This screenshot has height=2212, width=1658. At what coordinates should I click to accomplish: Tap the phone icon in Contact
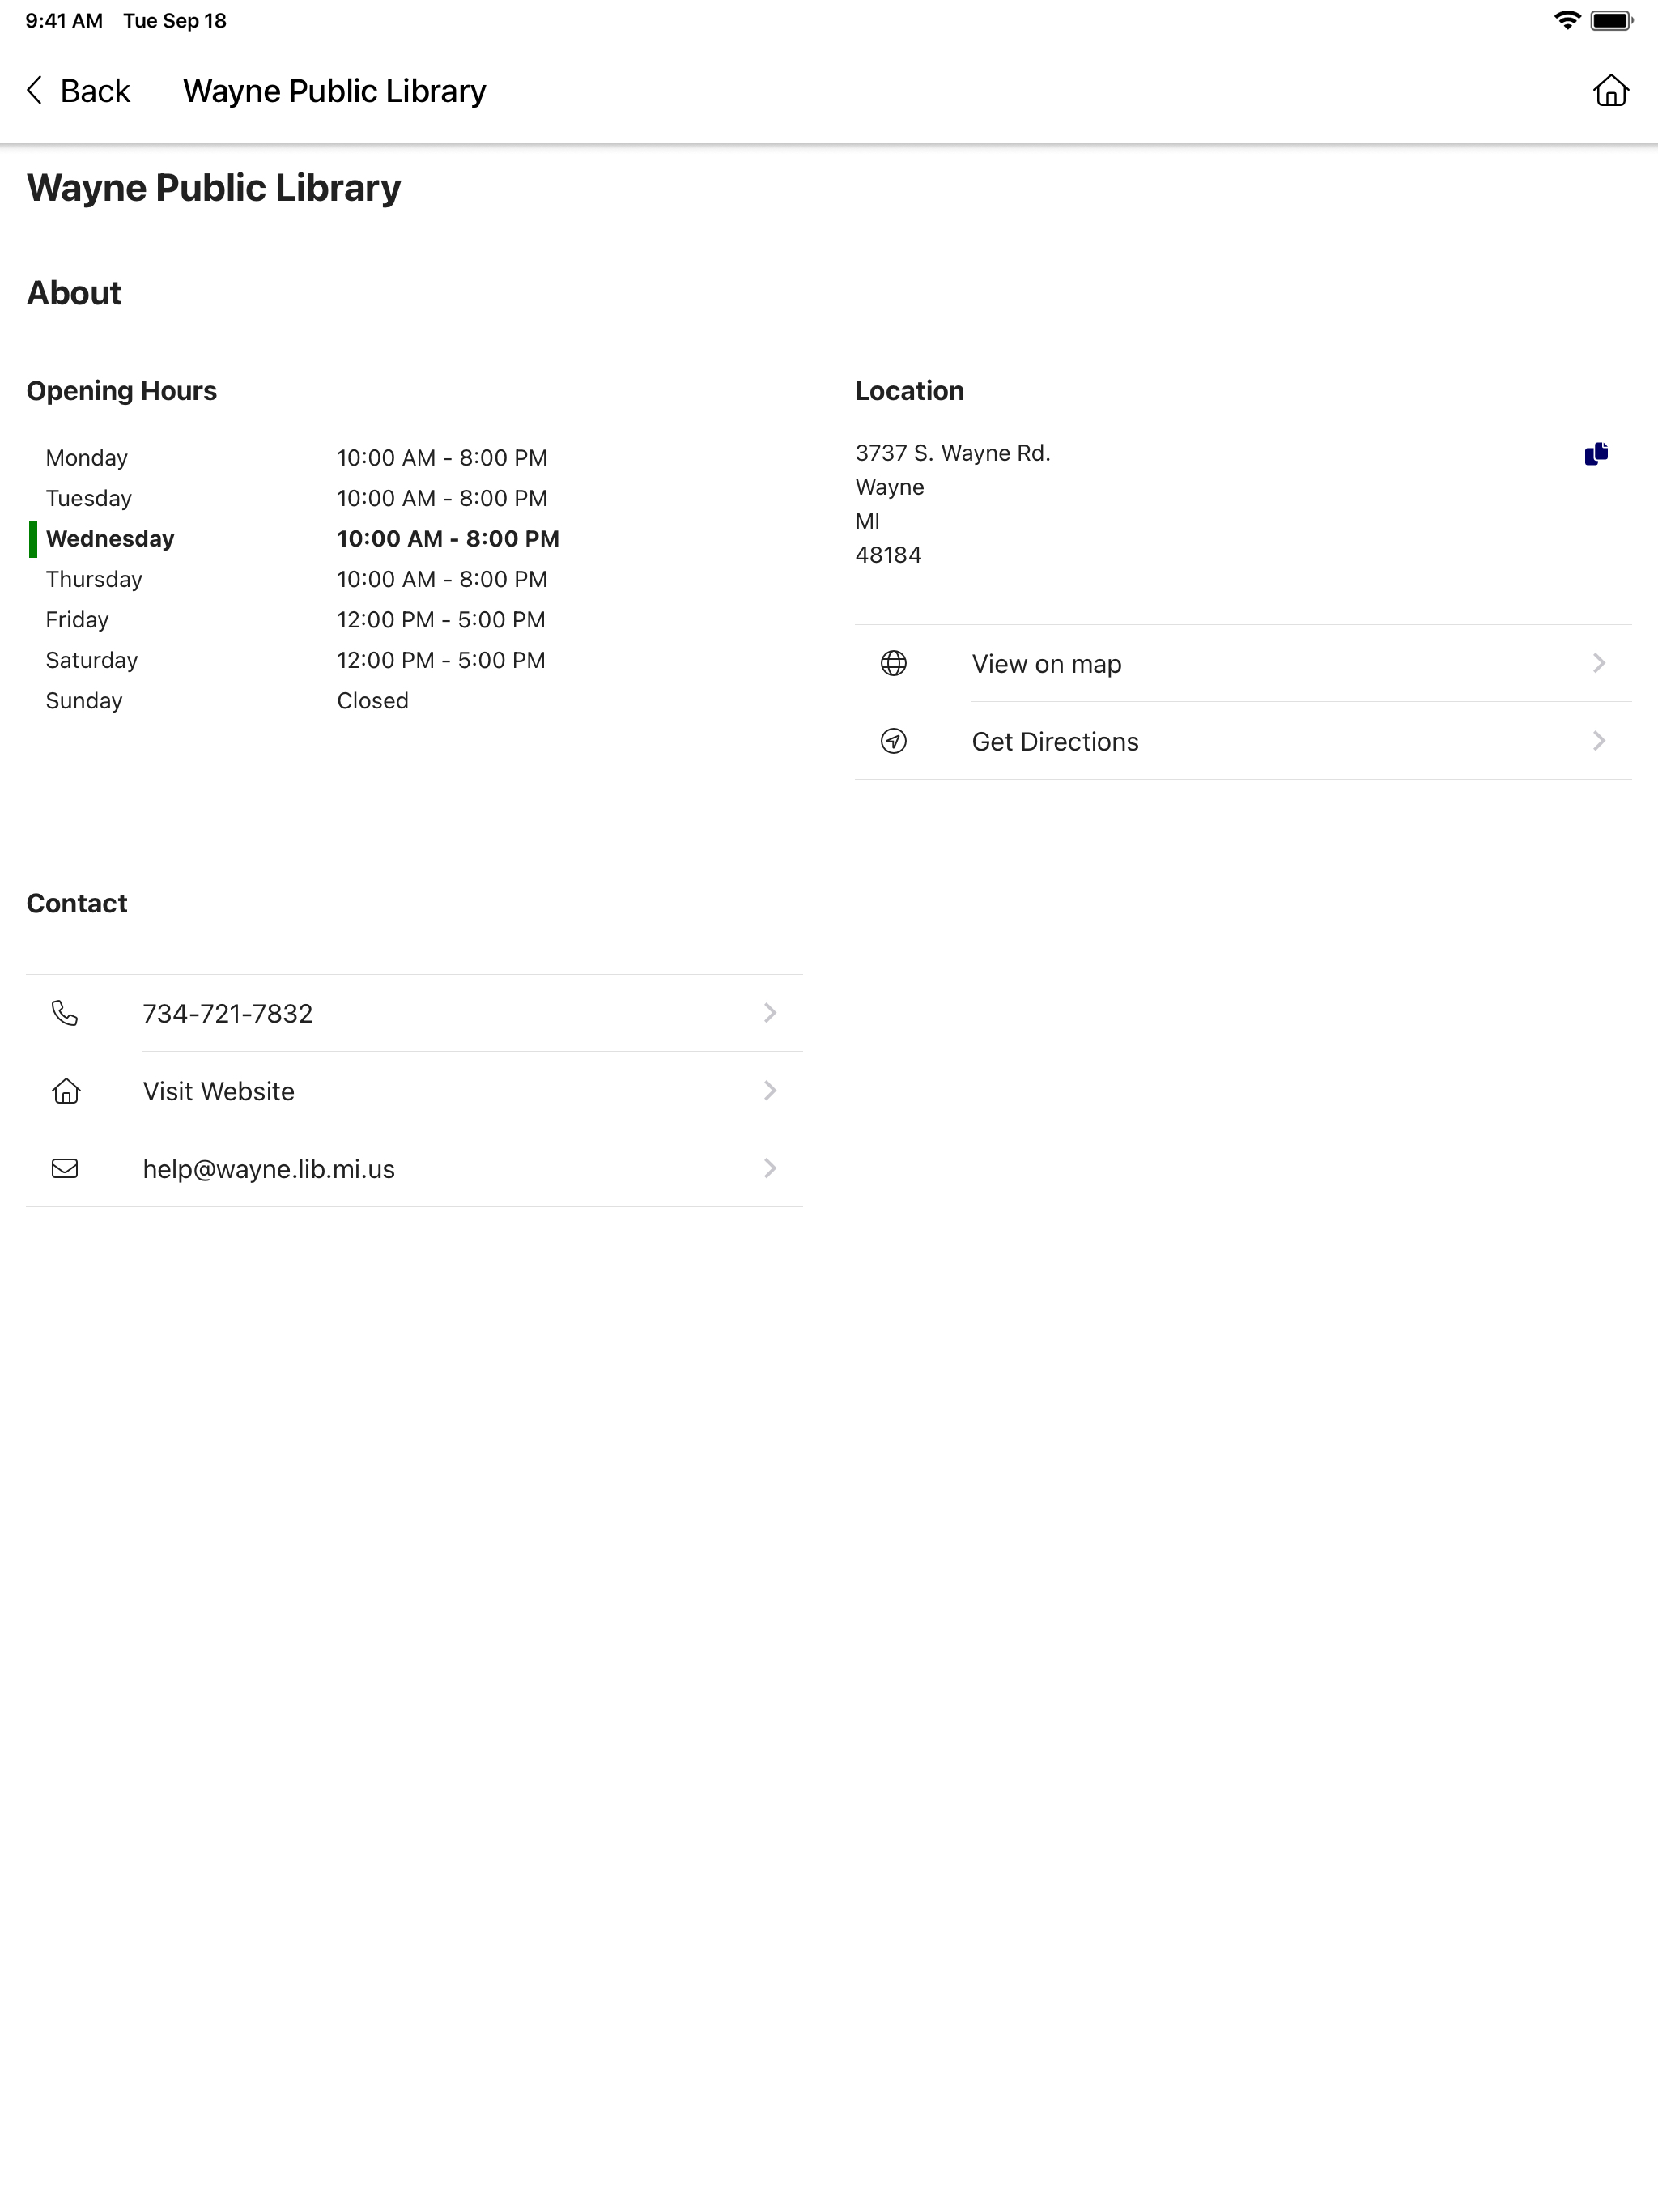pyautogui.click(x=65, y=1013)
